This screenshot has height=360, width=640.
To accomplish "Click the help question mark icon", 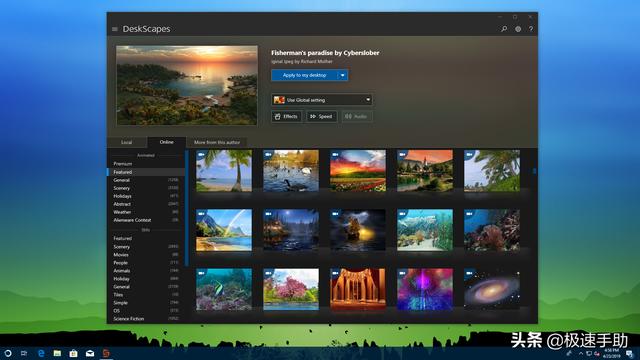I will tap(531, 29).
